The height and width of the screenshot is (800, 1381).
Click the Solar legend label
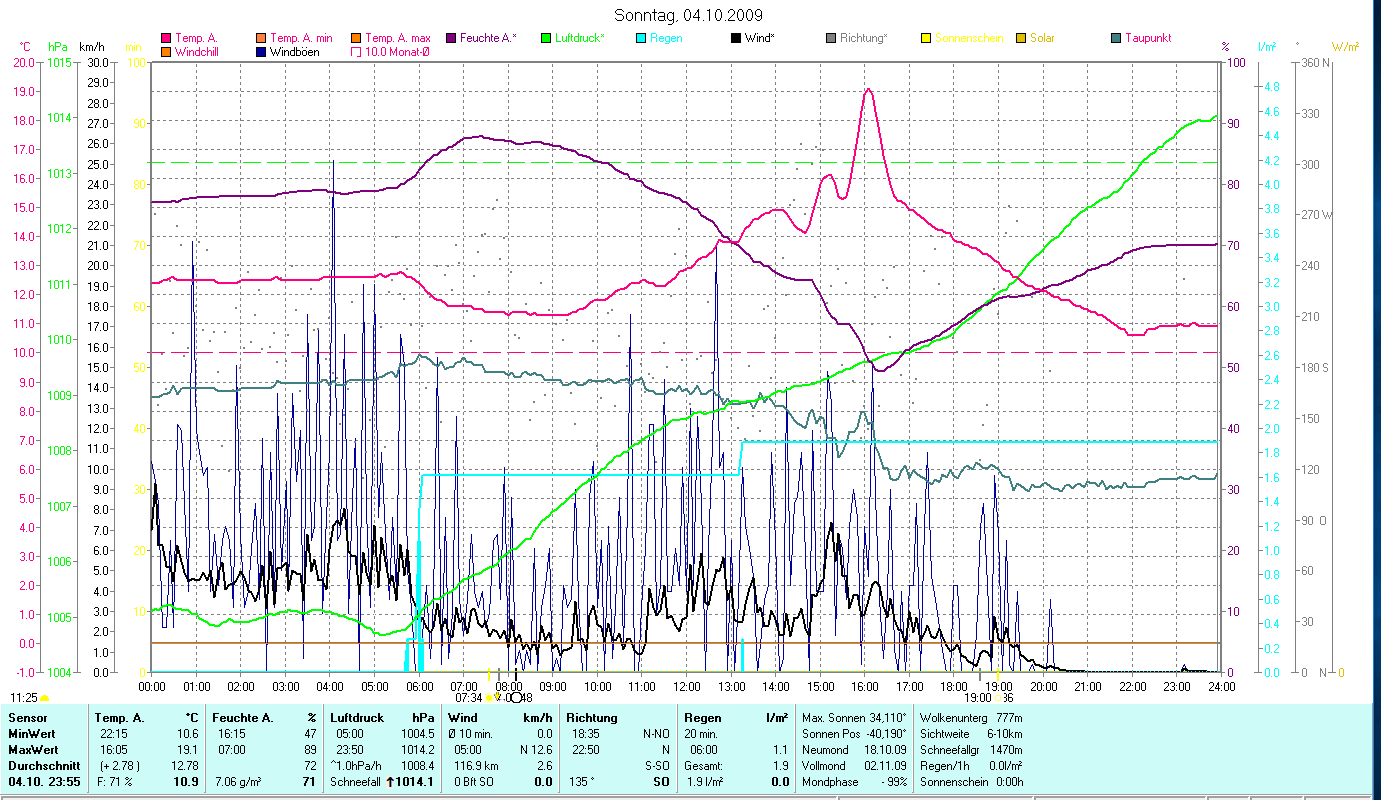coord(1042,39)
